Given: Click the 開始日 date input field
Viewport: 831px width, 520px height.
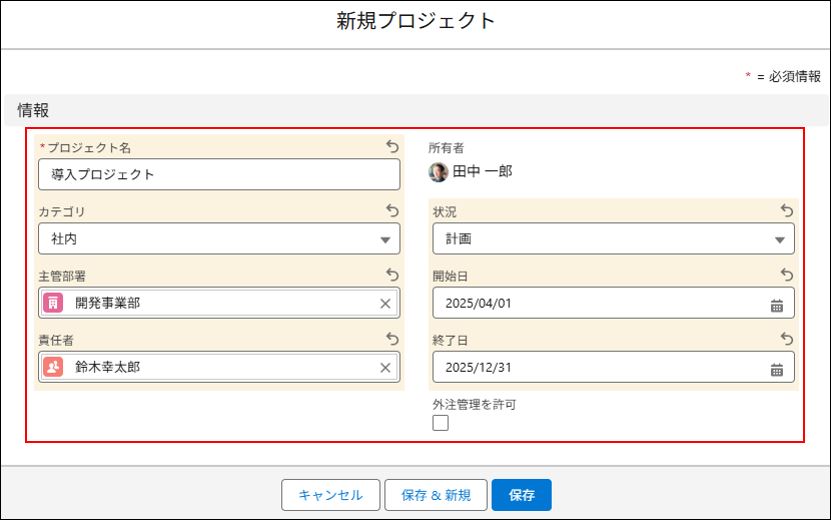Looking at the screenshot, I should tap(600, 303).
